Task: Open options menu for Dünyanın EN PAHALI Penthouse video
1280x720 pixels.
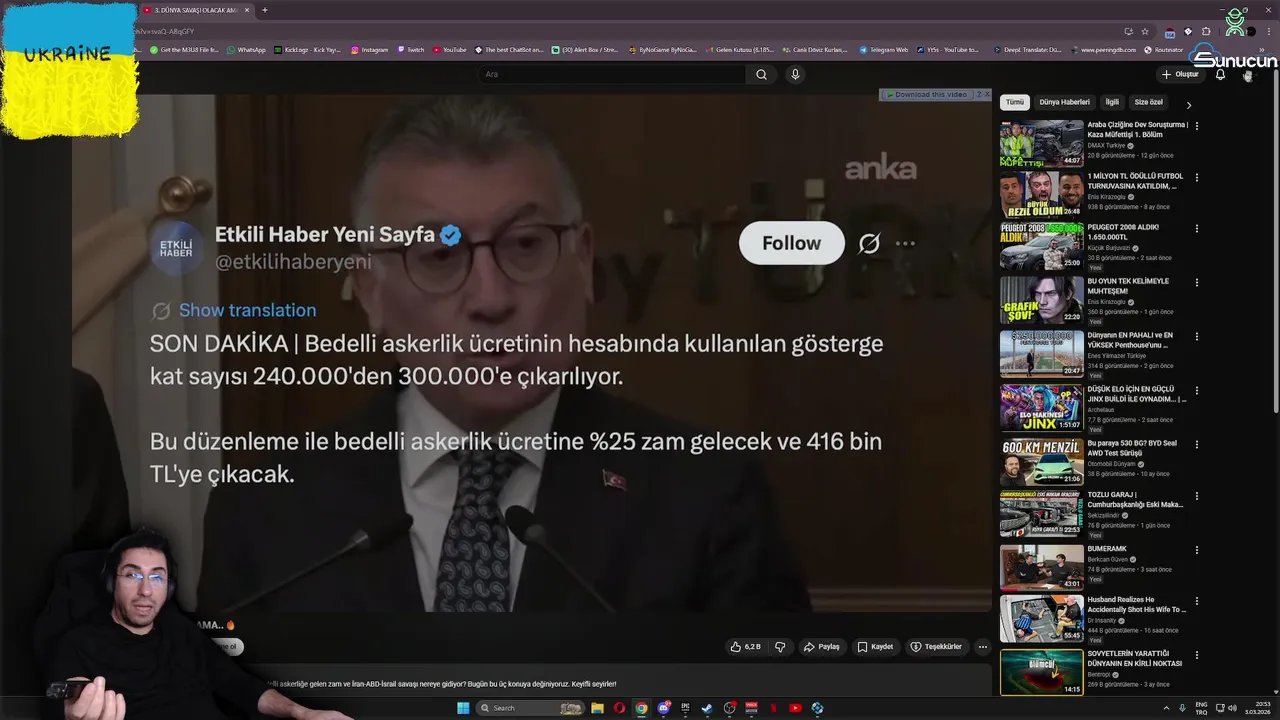Action: pos(1196,336)
